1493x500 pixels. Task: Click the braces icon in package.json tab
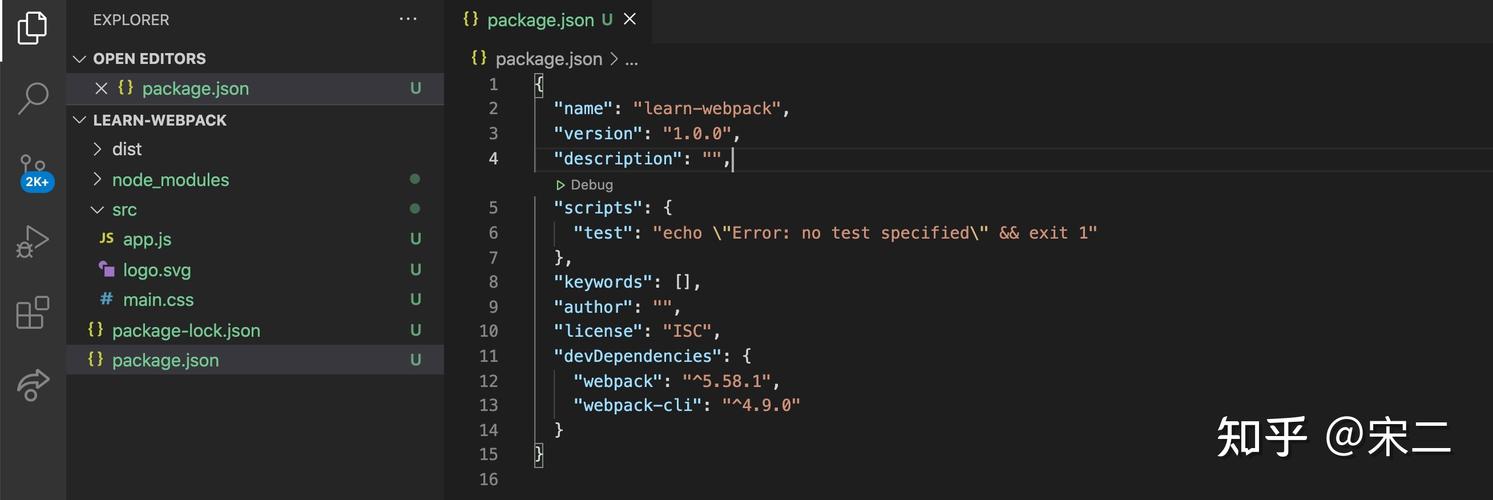coord(470,19)
